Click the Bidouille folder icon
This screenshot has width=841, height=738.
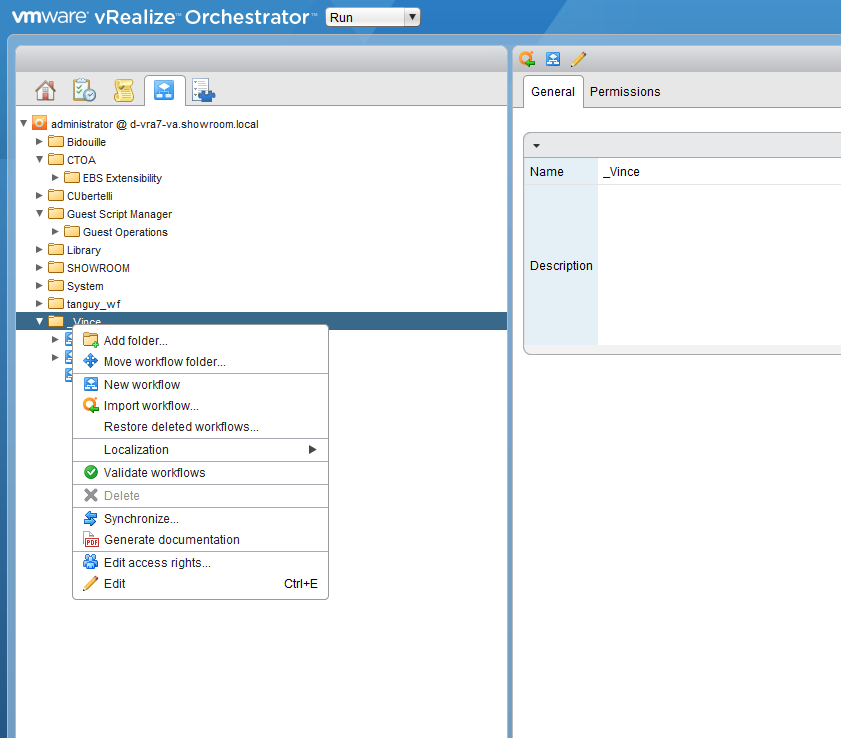click(x=56, y=142)
